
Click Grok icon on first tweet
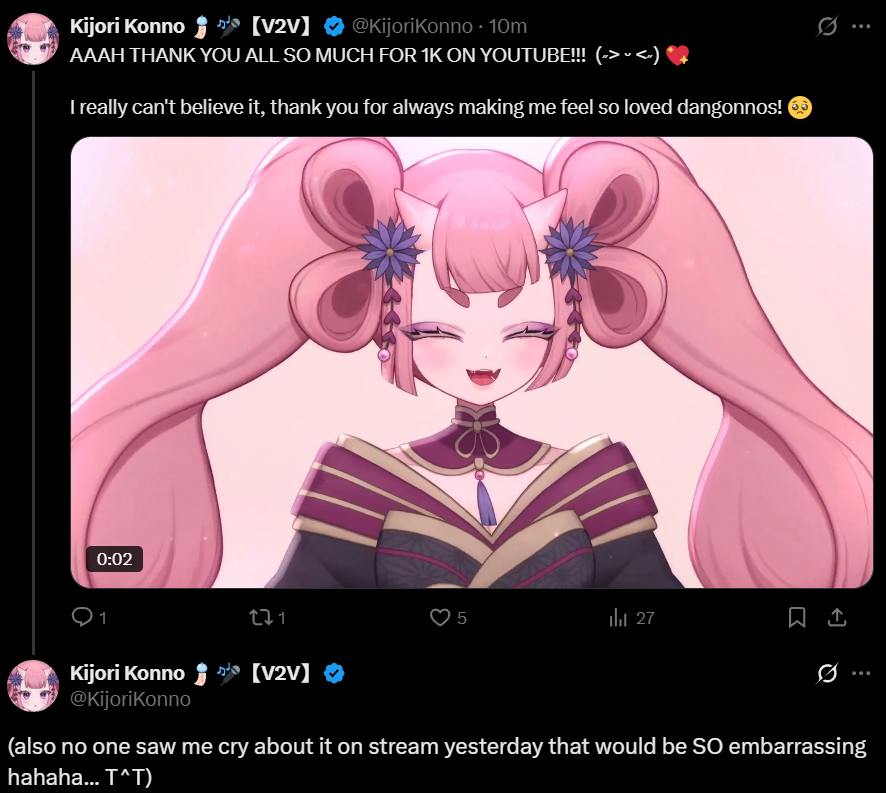click(827, 26)
